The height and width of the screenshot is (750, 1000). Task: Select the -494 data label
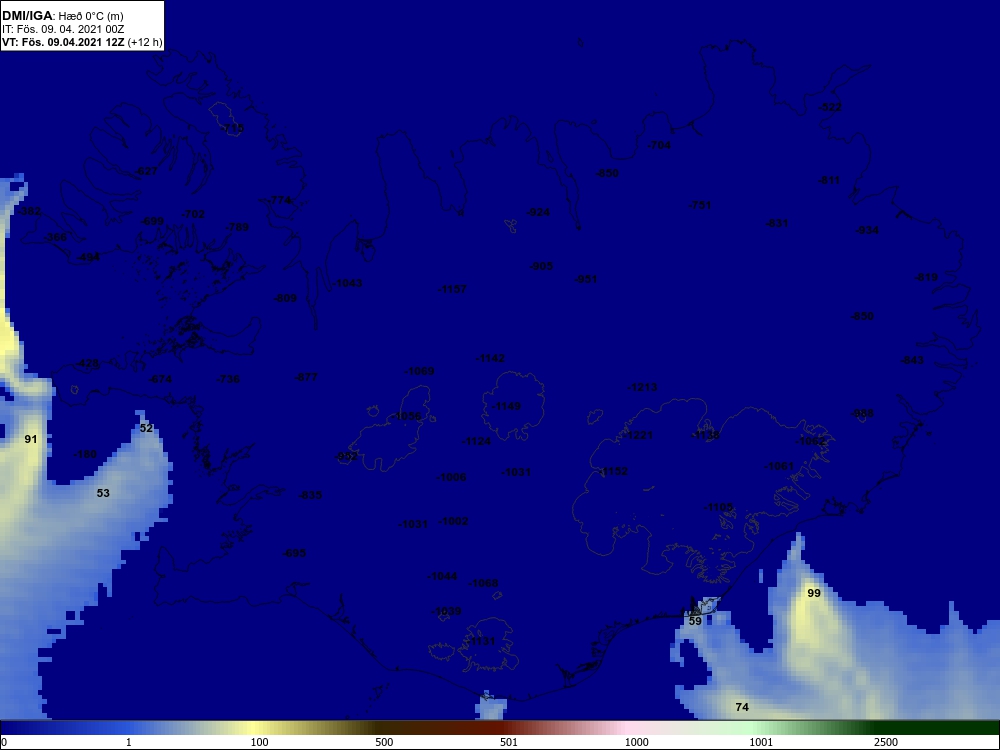click(88, 257)
